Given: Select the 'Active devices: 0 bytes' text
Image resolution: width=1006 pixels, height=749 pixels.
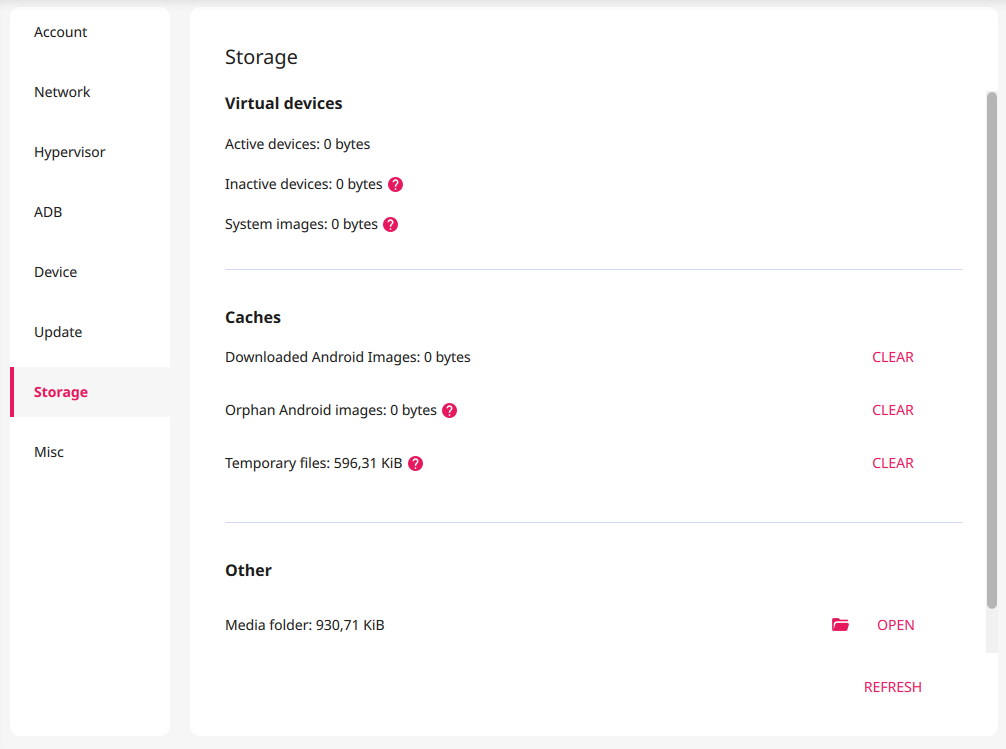Looking at the screenshot, I should pos(297,144).
